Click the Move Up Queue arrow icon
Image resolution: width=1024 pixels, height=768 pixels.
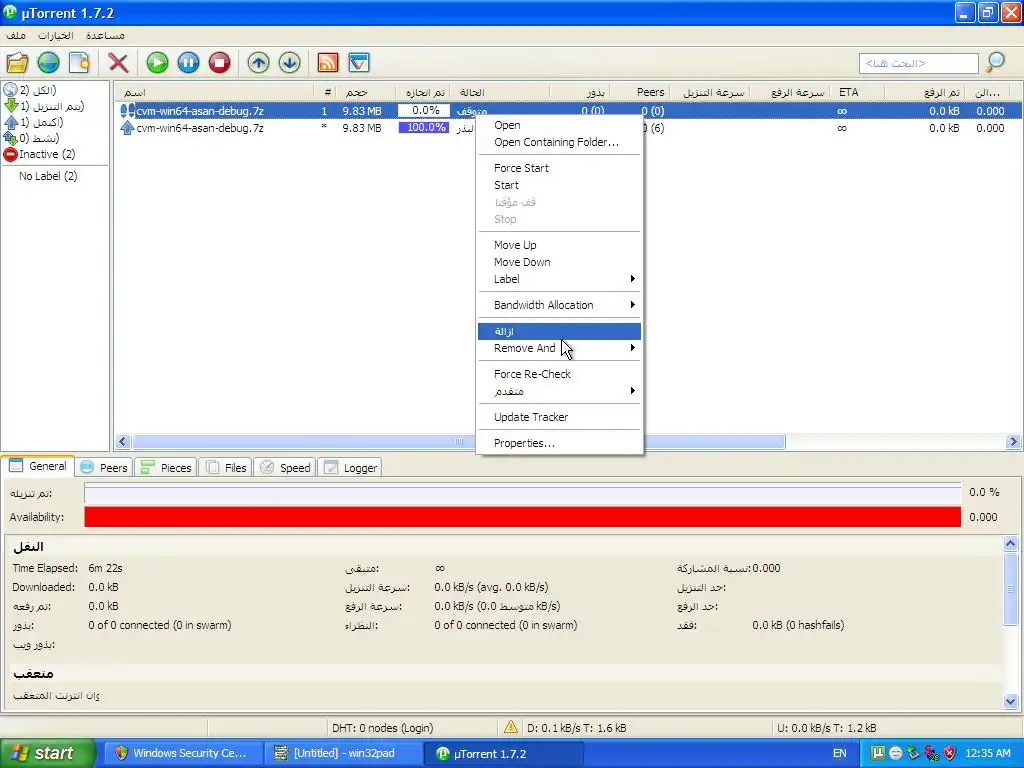click(259, 63)
